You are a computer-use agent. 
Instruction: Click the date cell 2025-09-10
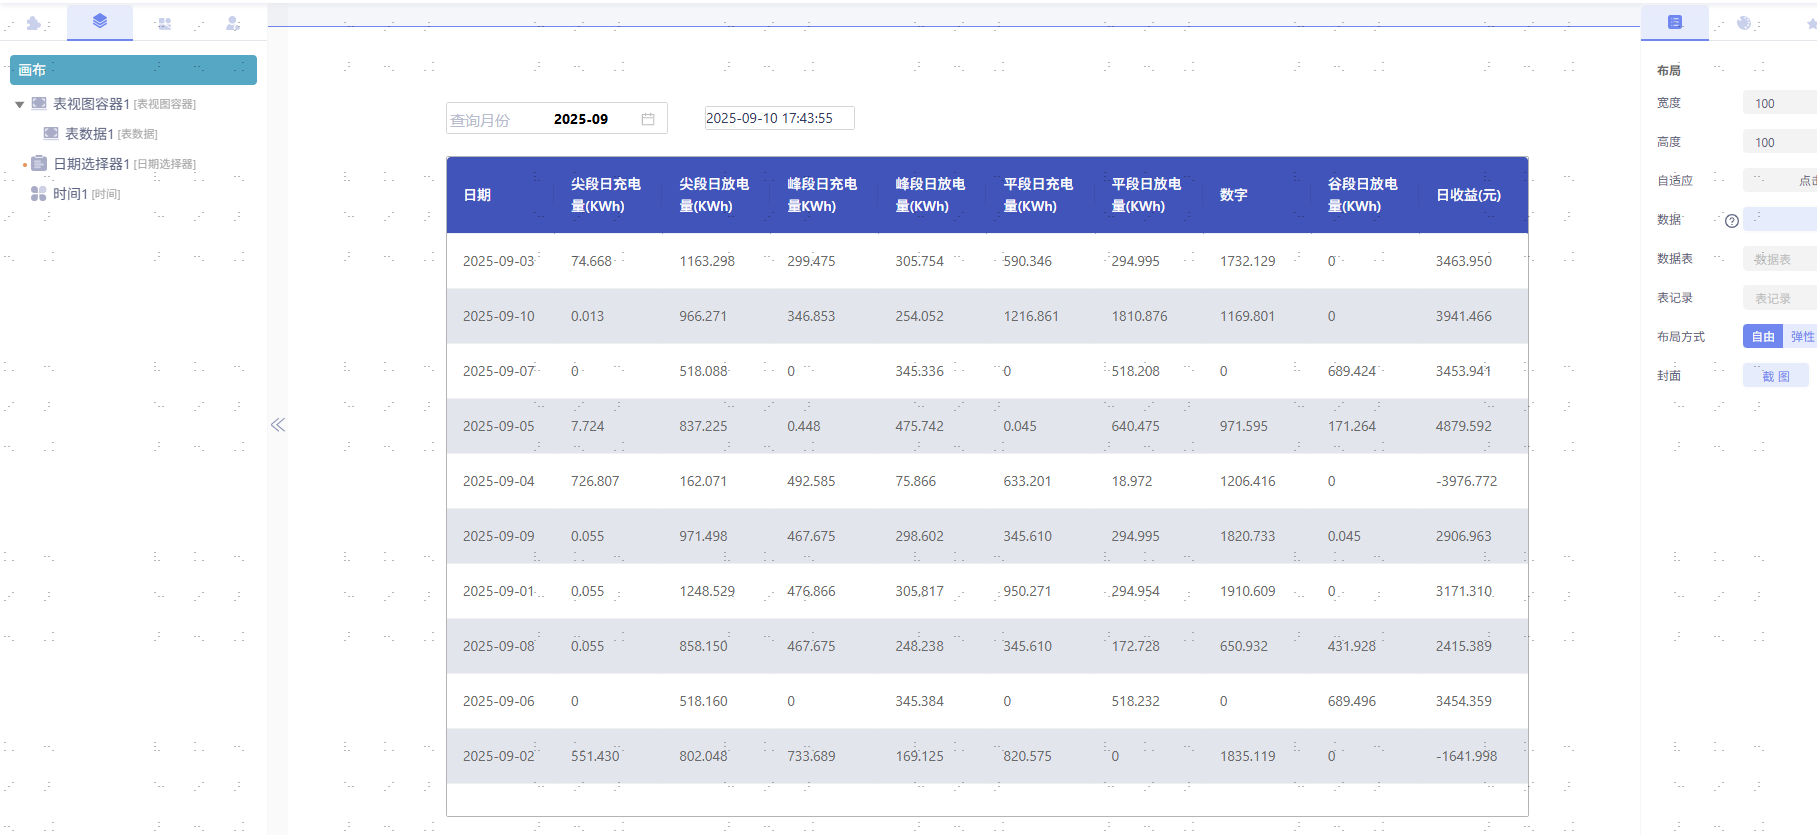point(499,316)
